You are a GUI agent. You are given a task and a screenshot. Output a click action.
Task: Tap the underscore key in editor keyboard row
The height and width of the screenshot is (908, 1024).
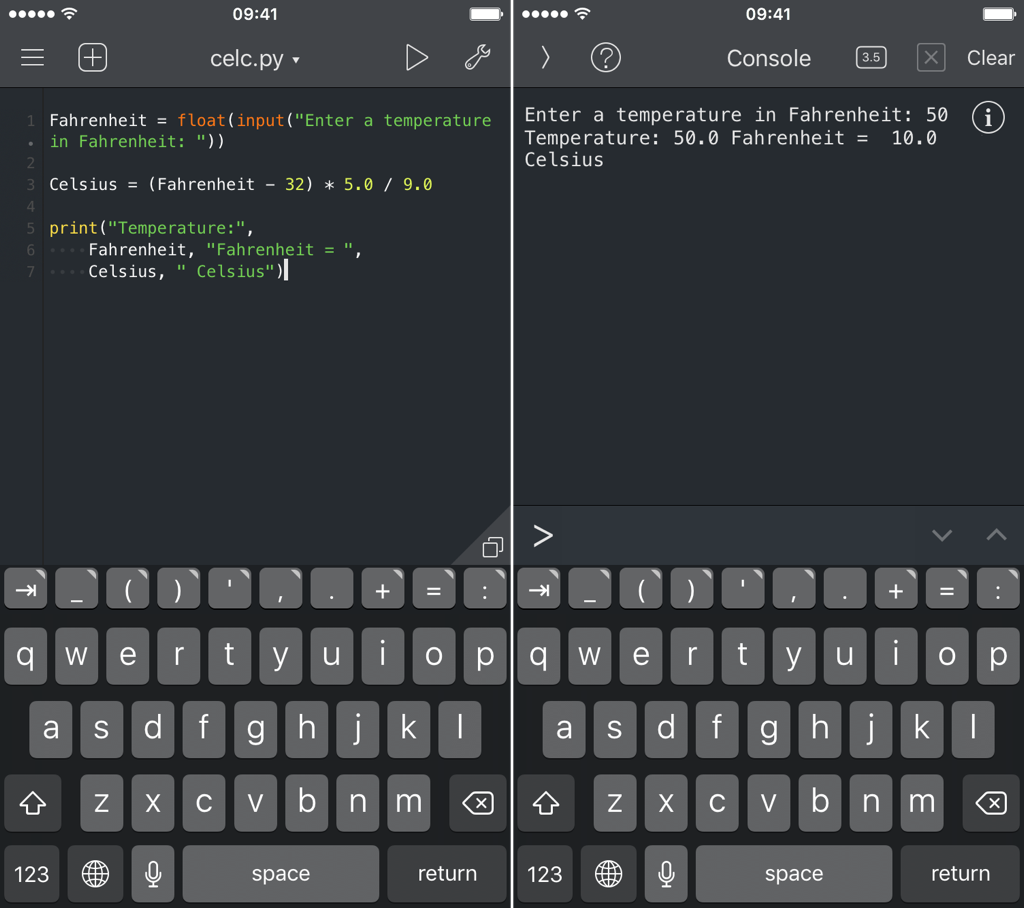point(76,589)
